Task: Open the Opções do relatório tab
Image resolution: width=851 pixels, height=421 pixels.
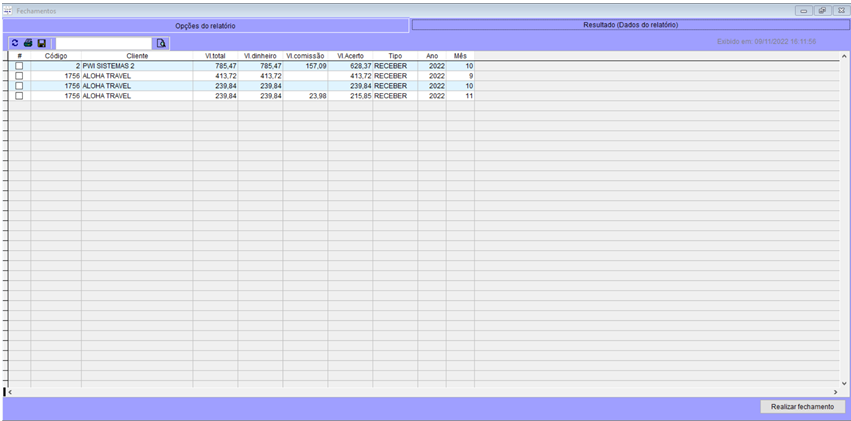Action: tap(205, 25)
